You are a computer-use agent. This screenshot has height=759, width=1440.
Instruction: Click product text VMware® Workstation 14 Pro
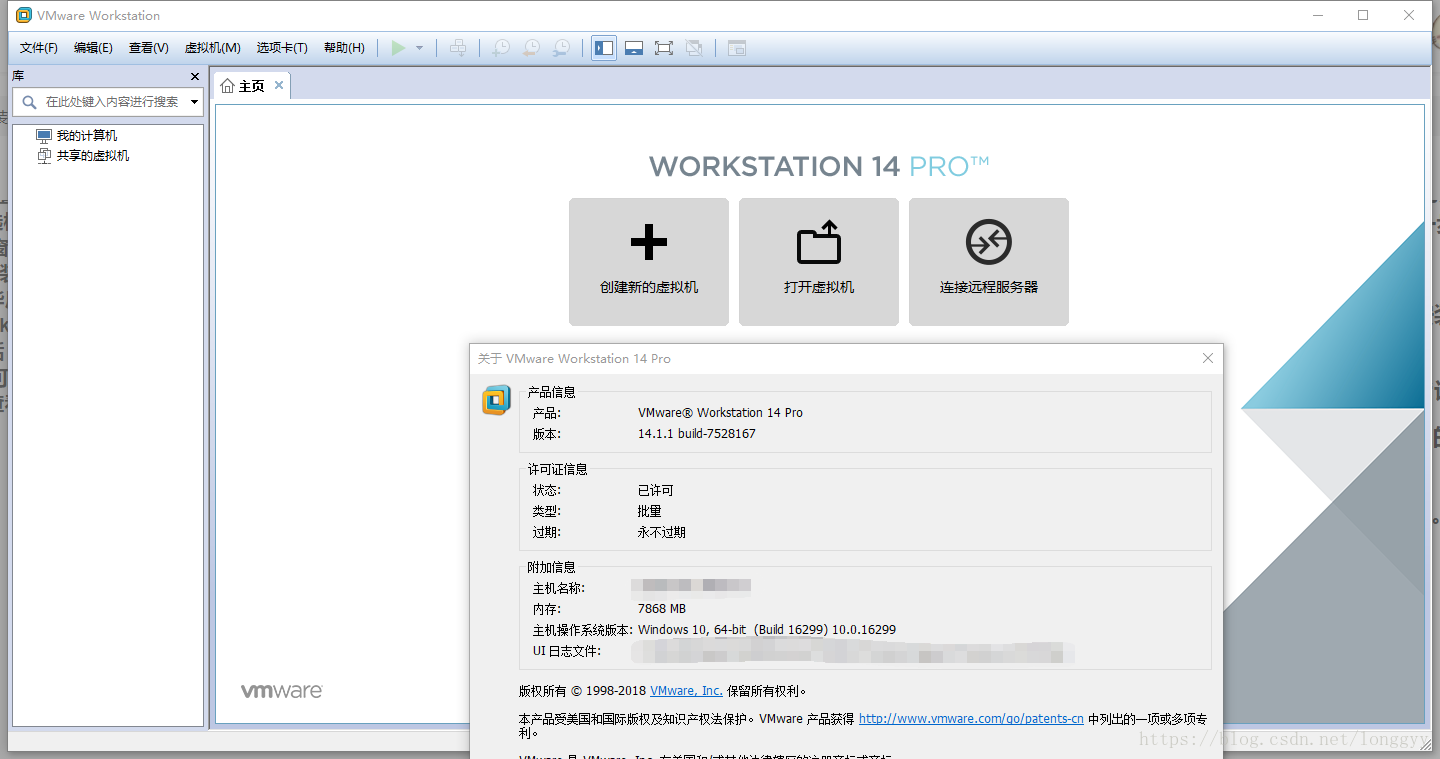click(x=720, y=412)
